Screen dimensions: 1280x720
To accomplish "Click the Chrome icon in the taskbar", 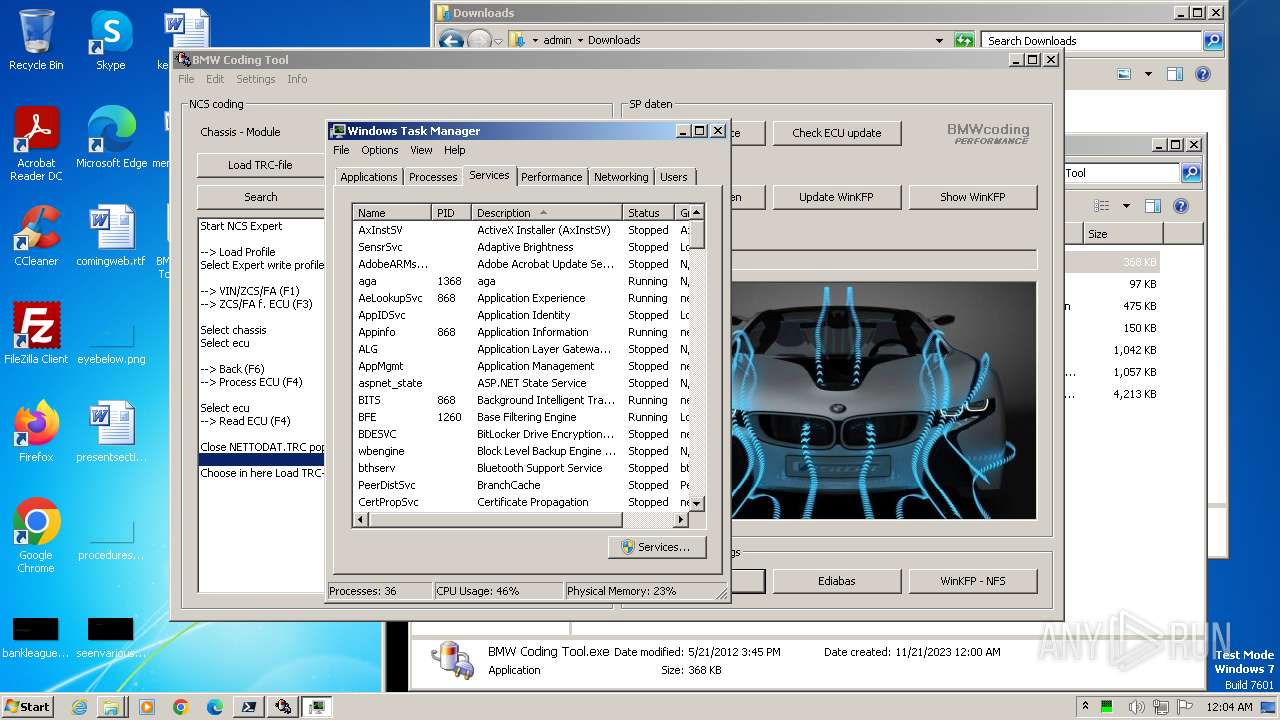I will [x=180, y=707].
